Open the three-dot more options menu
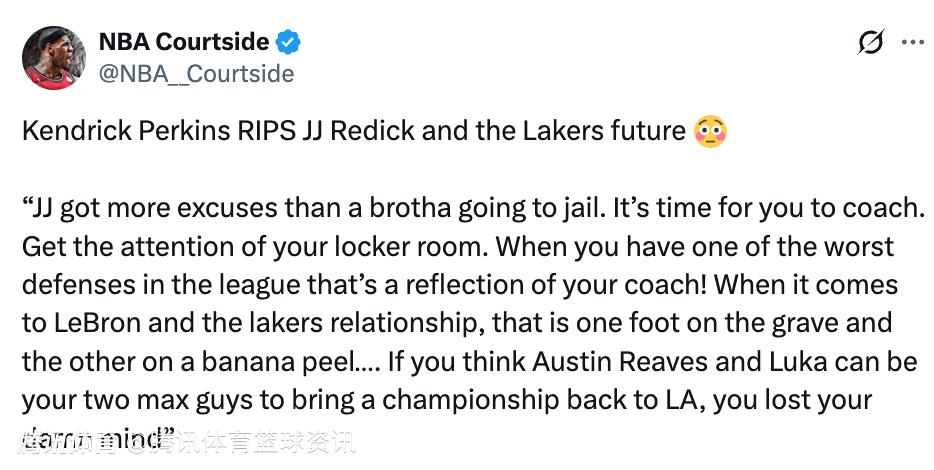The width and height of the screenshot is (934, 470). click(913, 42)
